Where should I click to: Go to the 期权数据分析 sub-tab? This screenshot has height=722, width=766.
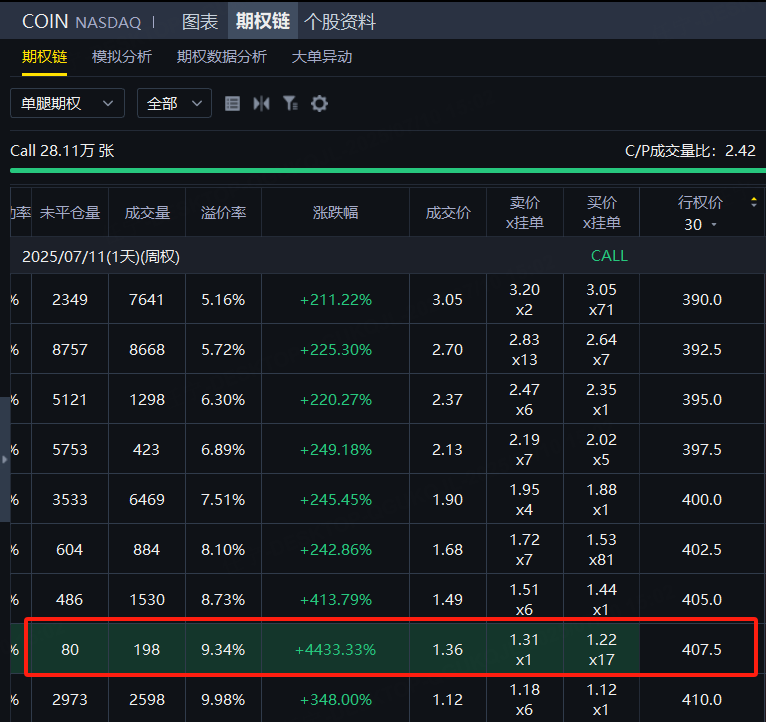click(x=222, y=57)
